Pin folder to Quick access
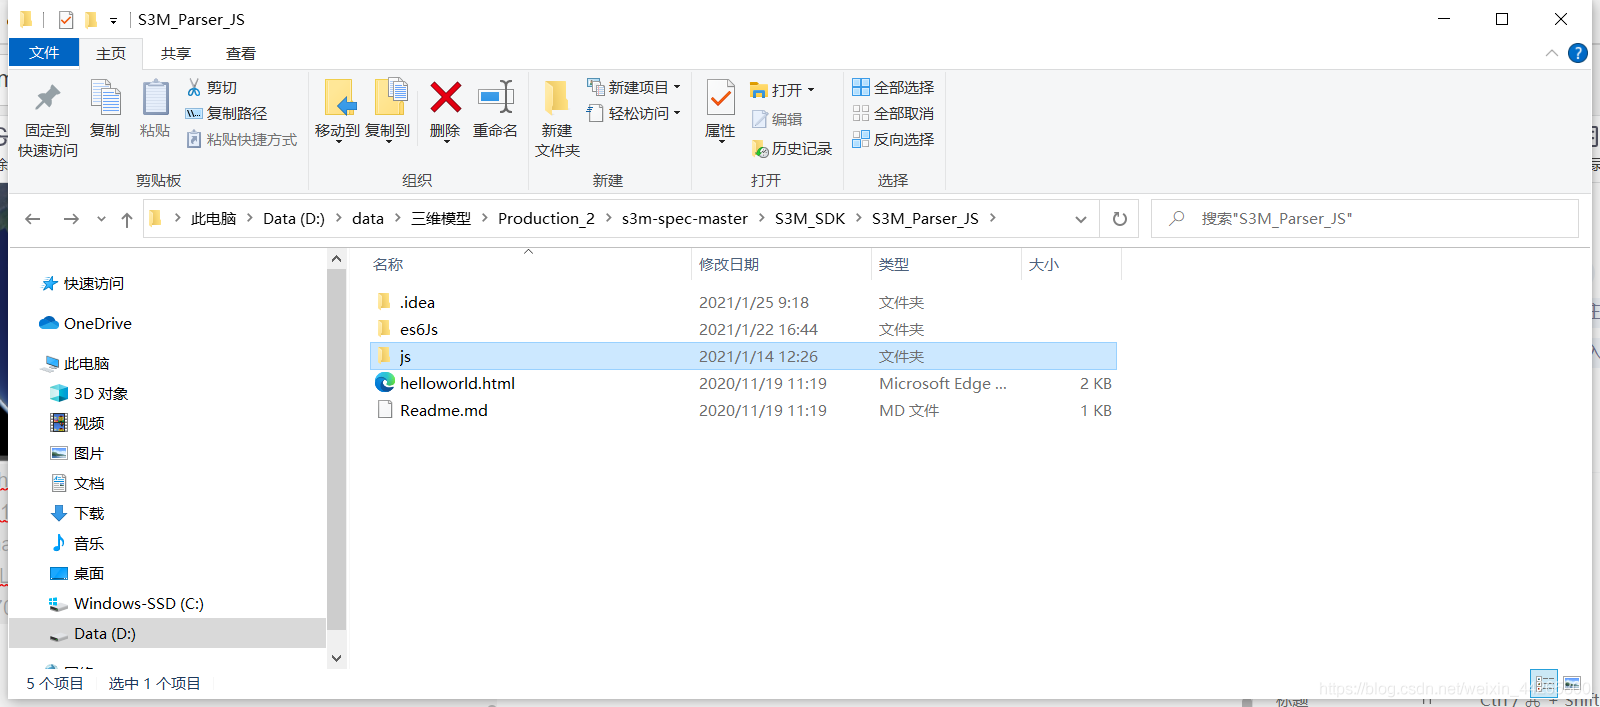The image size is (1600, 707). (47, 120)
